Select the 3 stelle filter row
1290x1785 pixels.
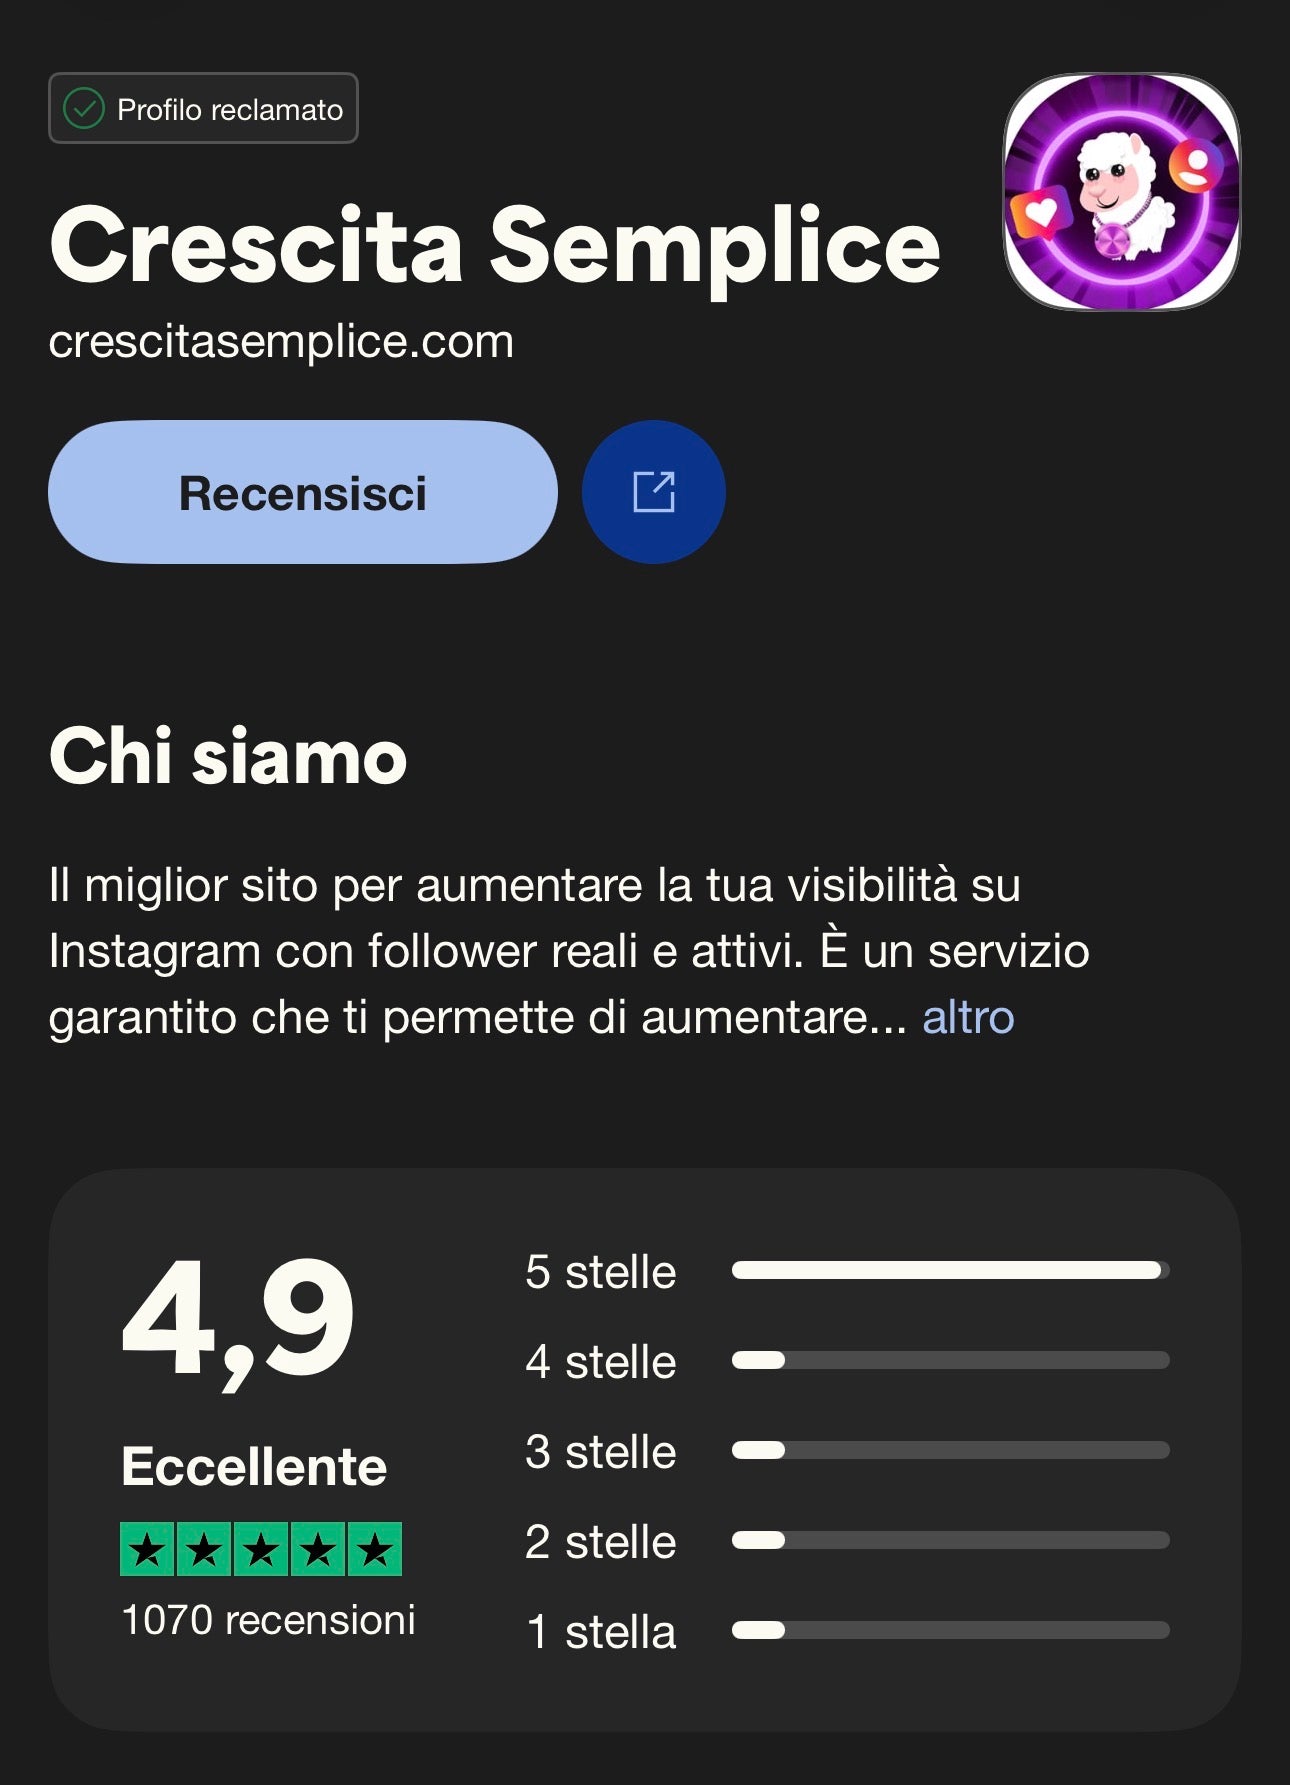point(600,1452)
